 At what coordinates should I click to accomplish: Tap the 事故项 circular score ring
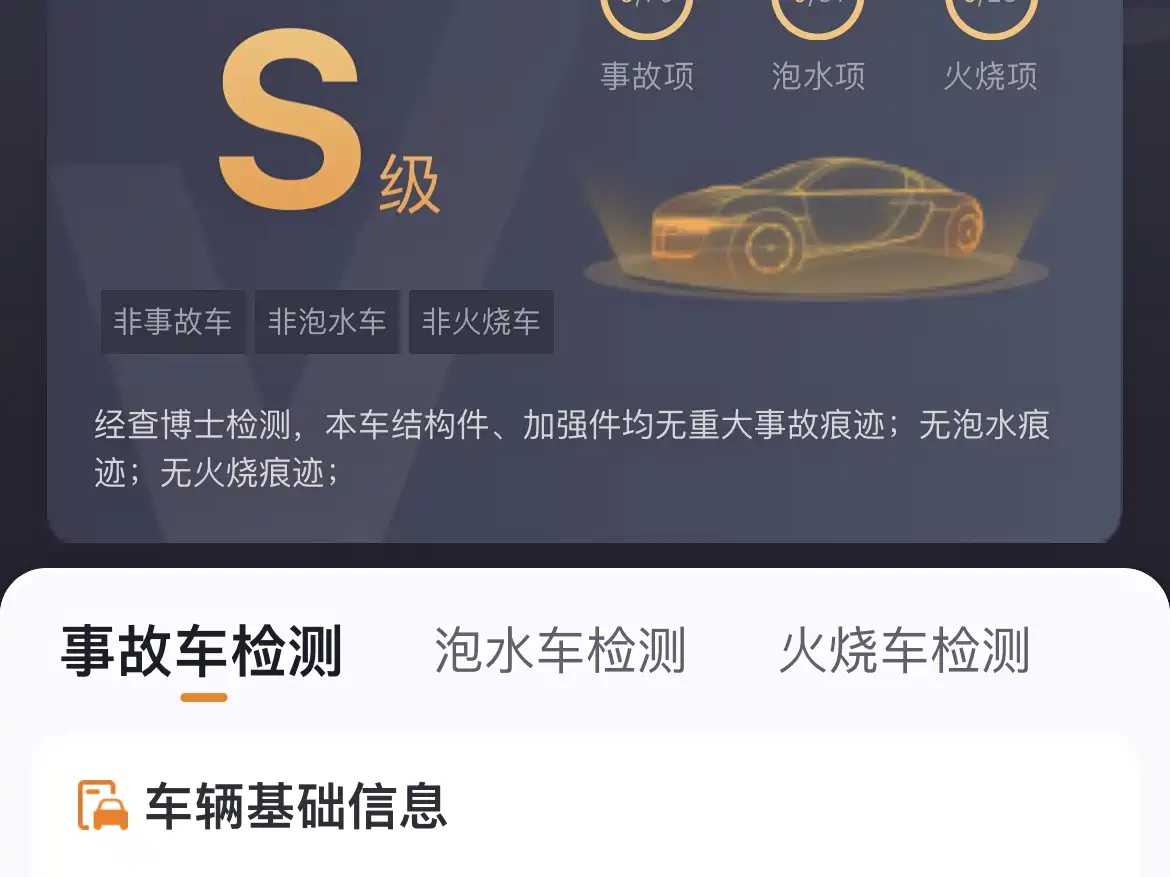pyautogui.click(x=647, y=16)
